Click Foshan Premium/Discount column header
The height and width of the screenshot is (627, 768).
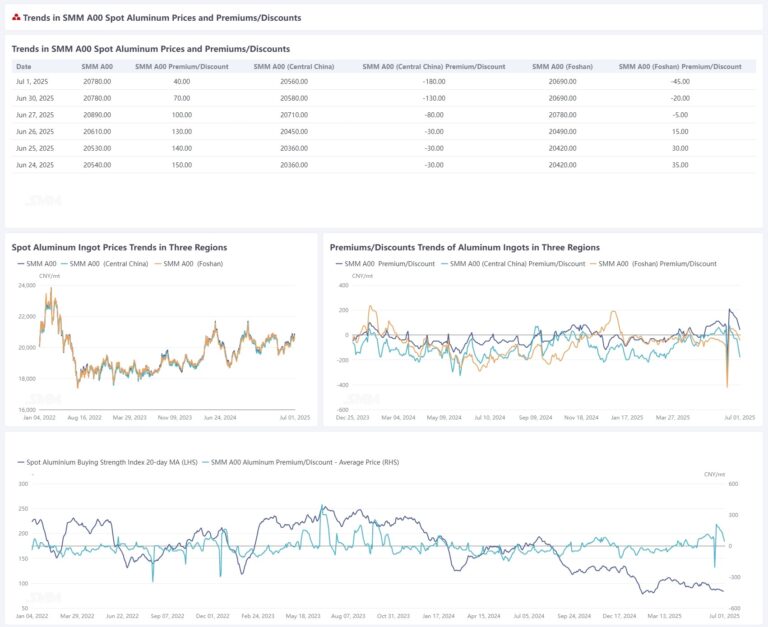click(680, 67)
